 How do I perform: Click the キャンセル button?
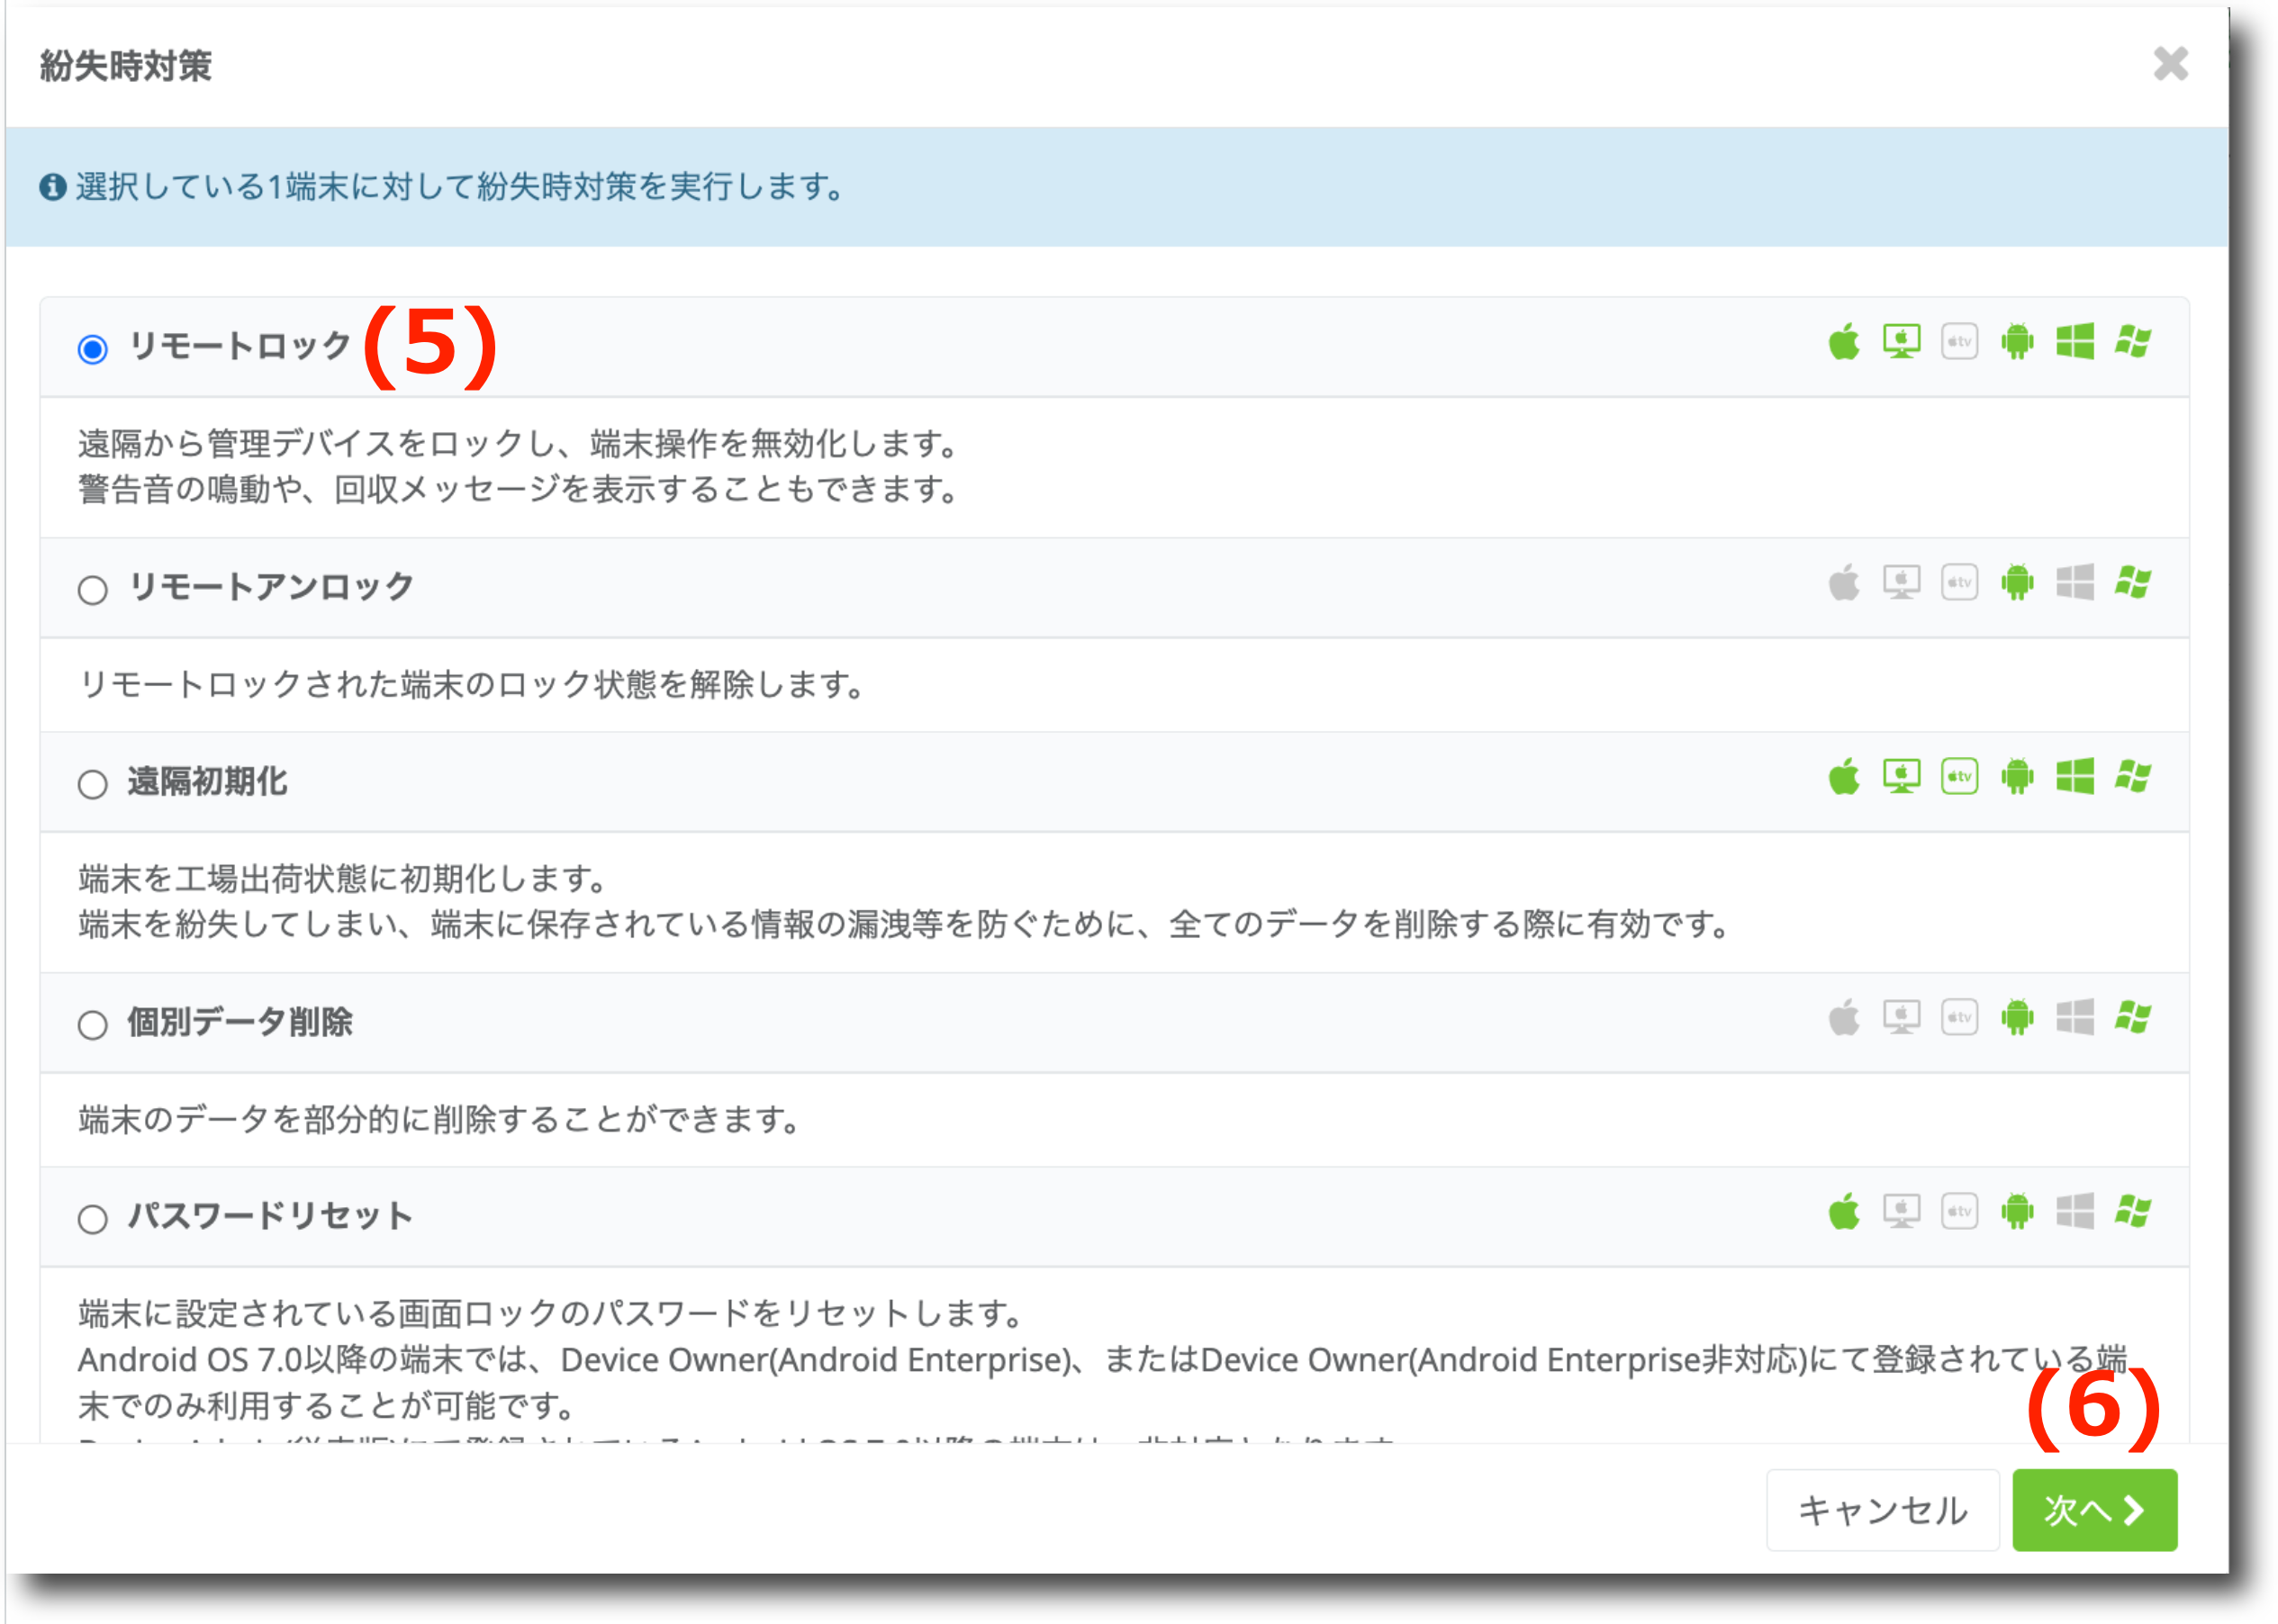1883,1510
